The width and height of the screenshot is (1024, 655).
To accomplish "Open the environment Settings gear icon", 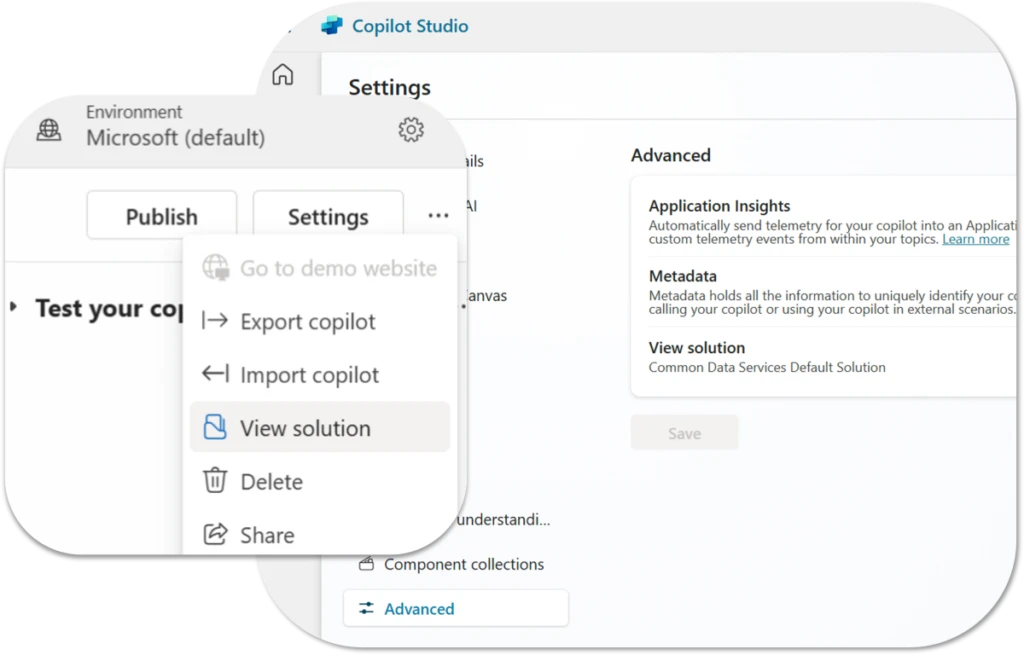I will pos(410,130).
